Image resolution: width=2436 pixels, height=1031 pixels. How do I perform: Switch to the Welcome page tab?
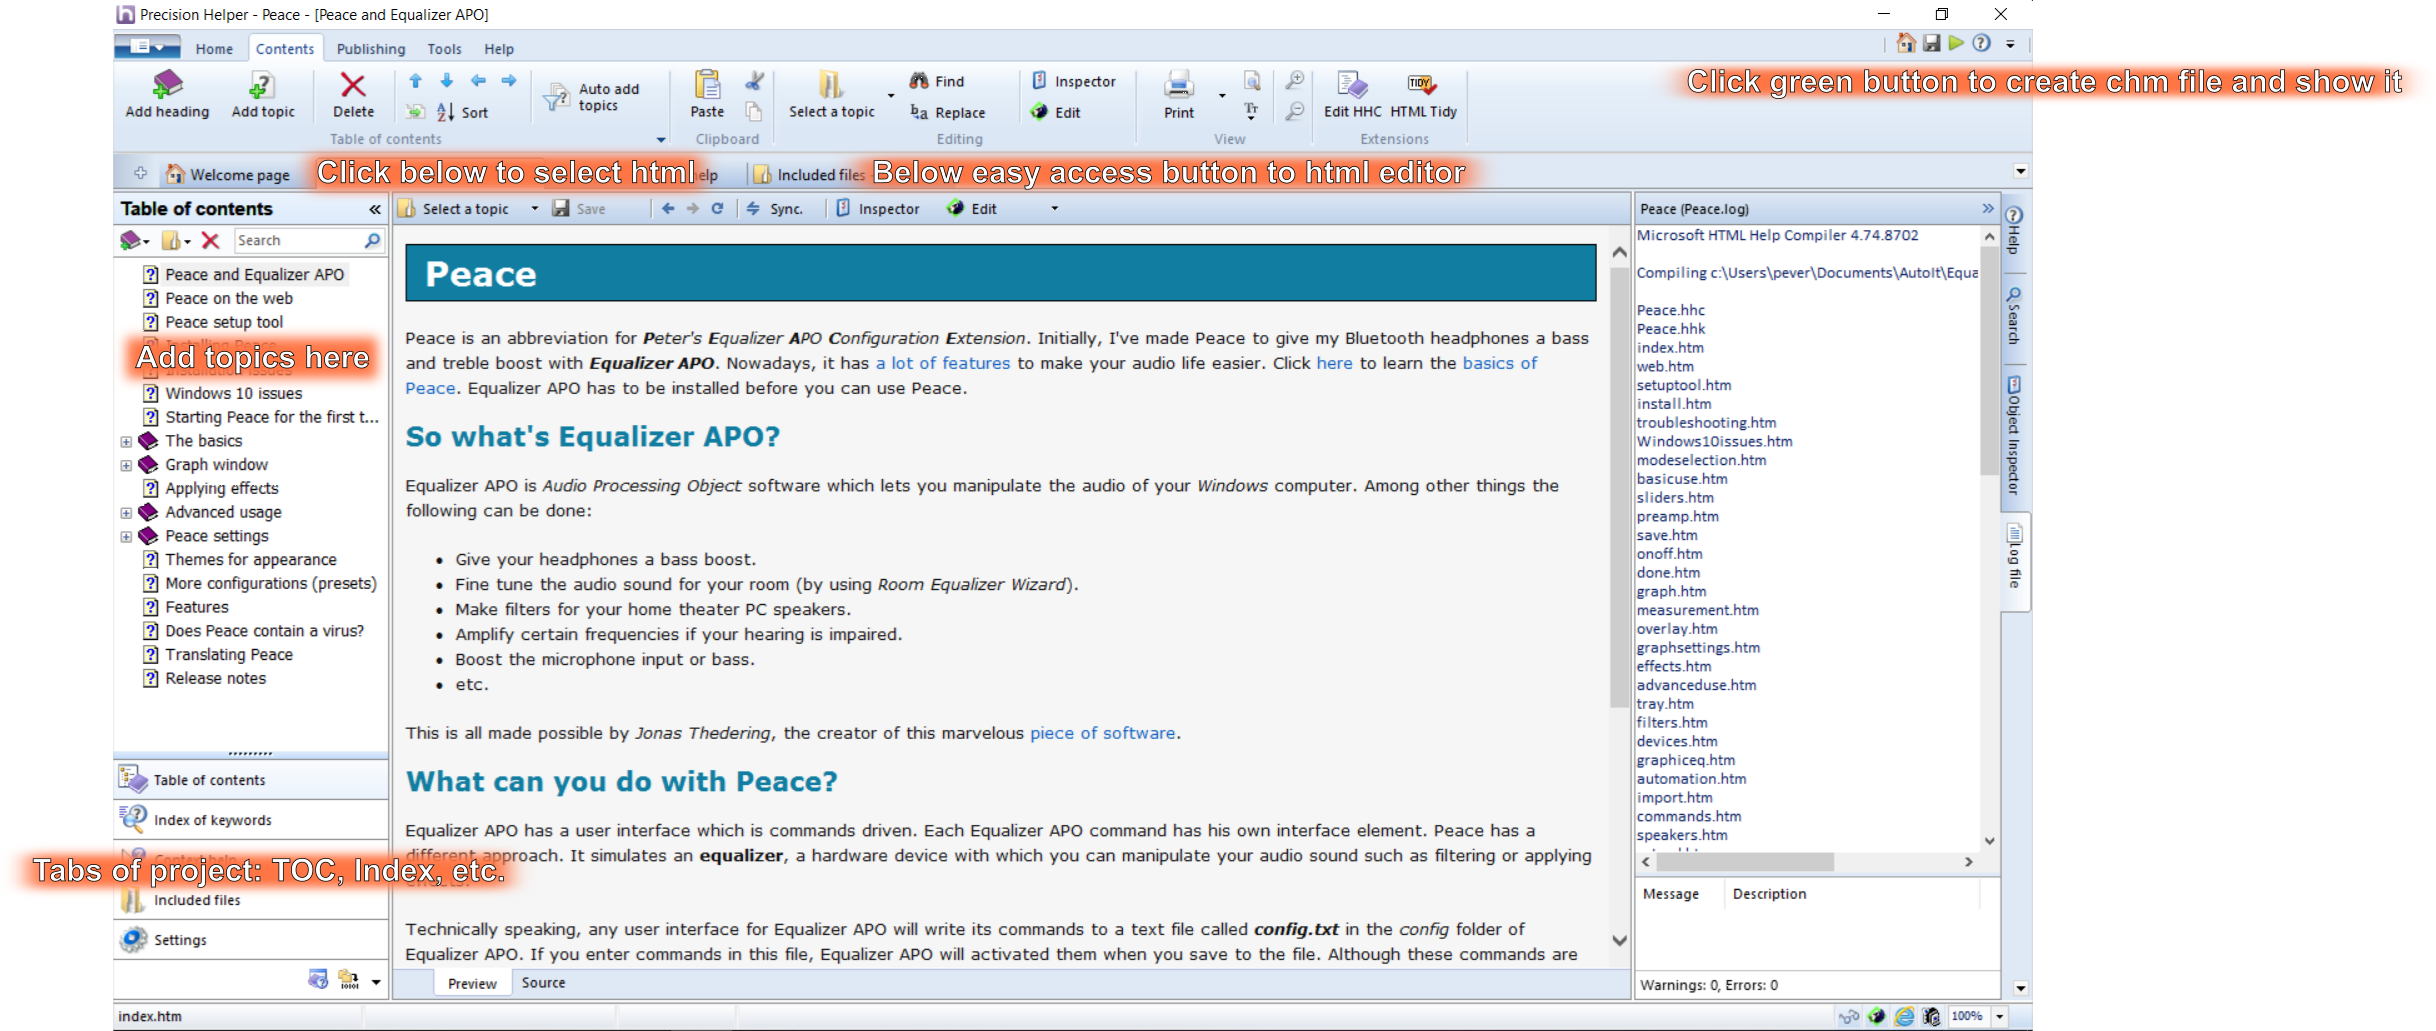click(x=229, y=175)
